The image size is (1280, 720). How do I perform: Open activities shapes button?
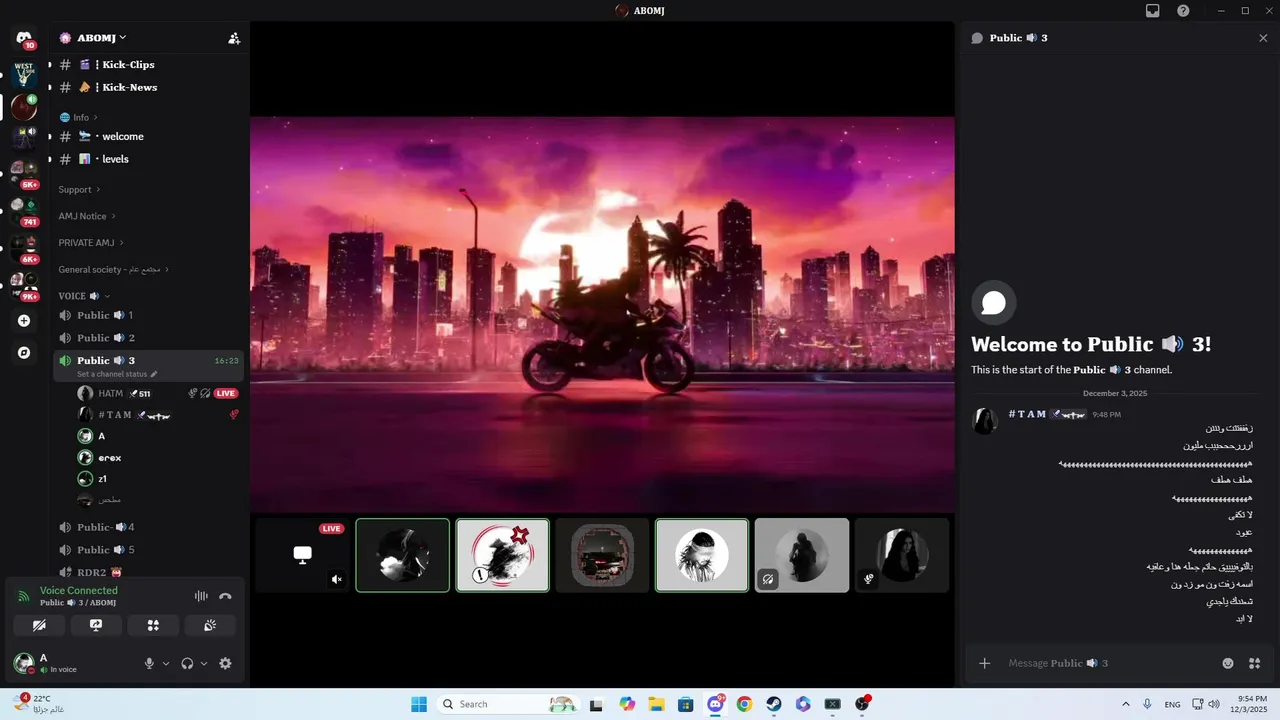click(x=153, y=625)
